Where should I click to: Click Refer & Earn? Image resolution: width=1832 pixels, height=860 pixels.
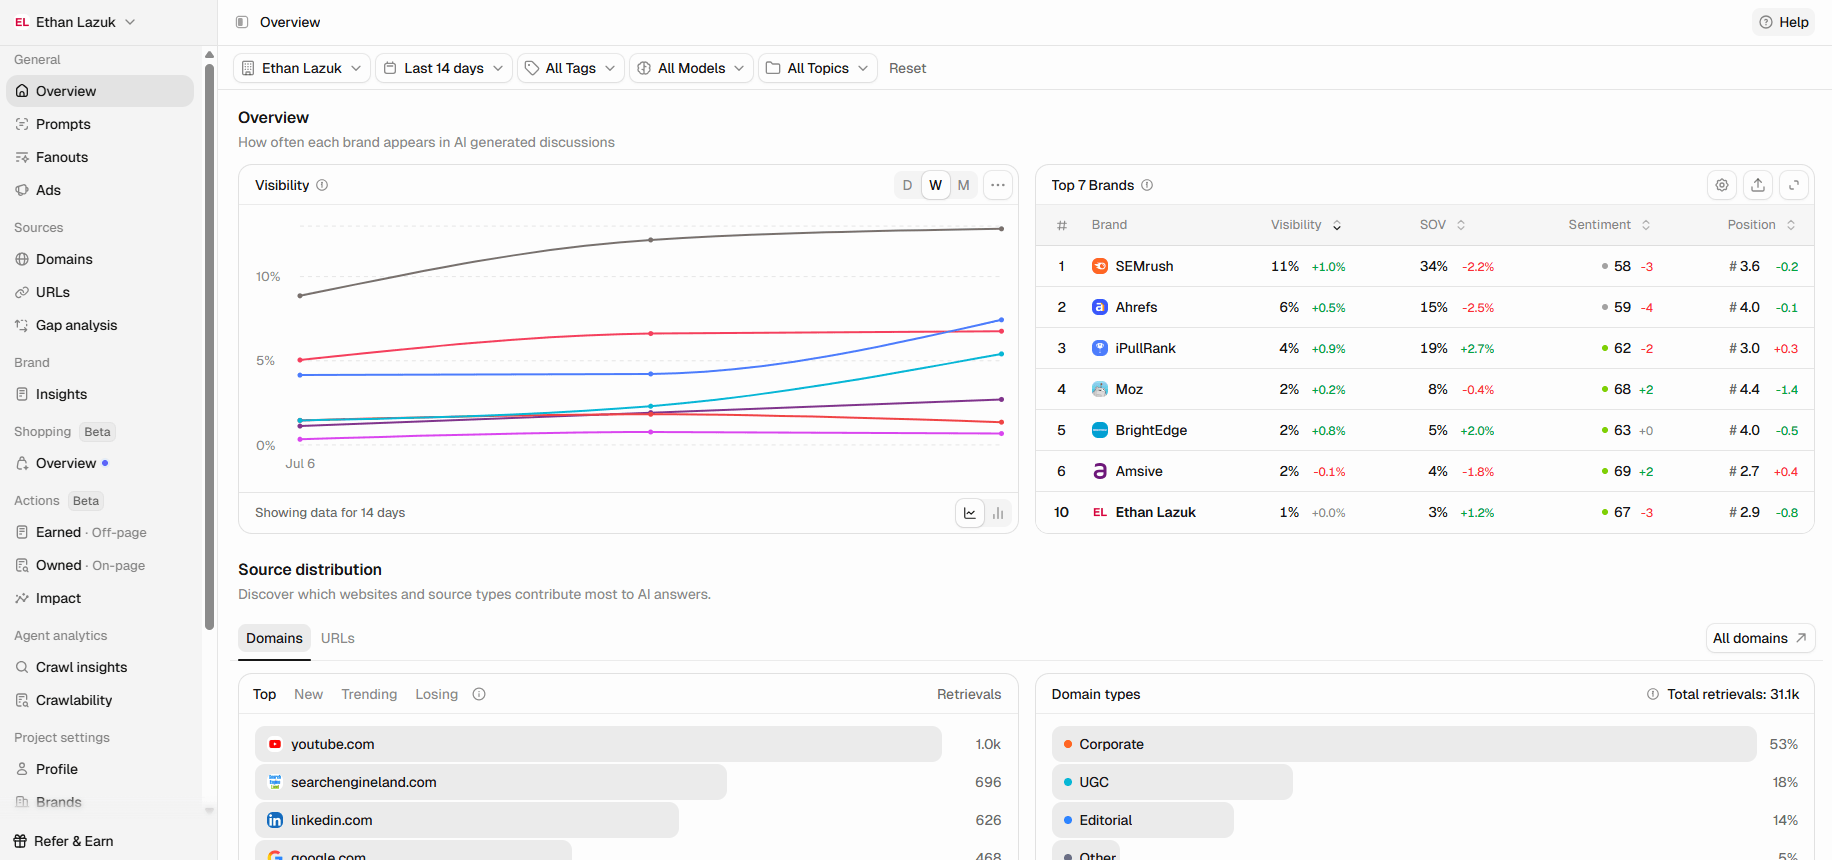63,841
